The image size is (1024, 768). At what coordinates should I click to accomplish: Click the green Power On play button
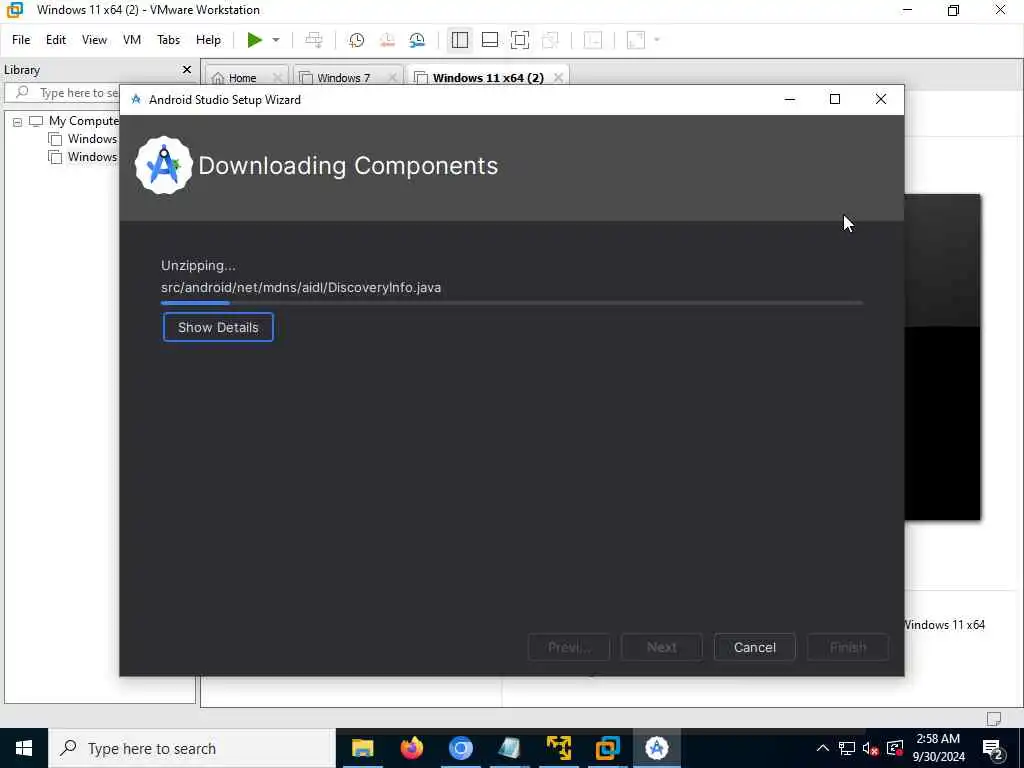pyautogui.click(x=255, y=40)
